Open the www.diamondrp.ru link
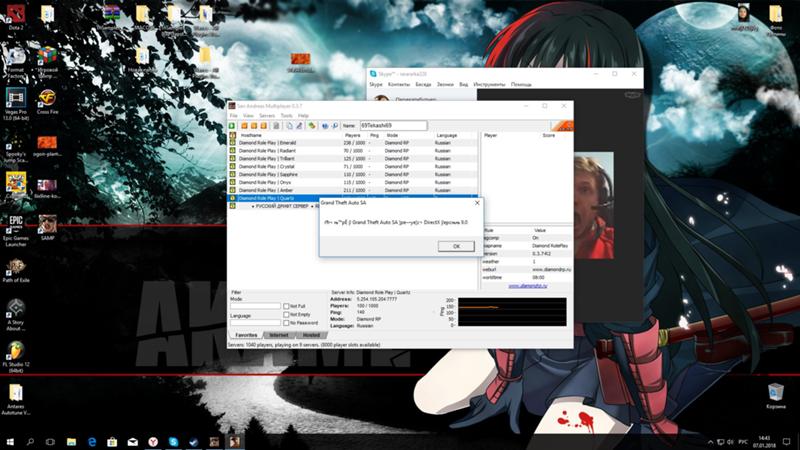This screenshot has height=450, width=800. point(528,286)
